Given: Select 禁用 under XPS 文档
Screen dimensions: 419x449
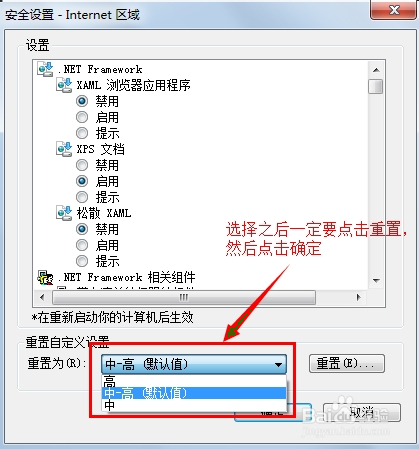Looking at the screenshot, I should click(x=82, y=165).
